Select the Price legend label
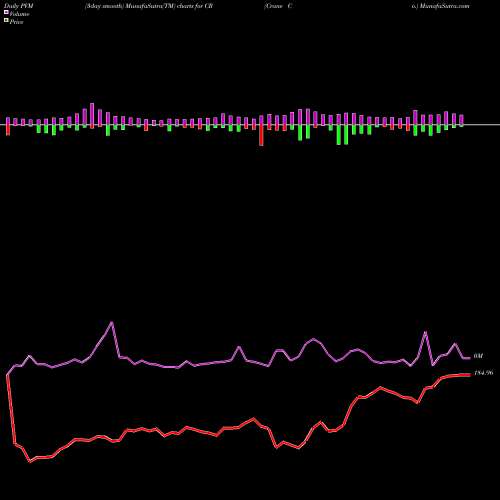 coord(17,22)
